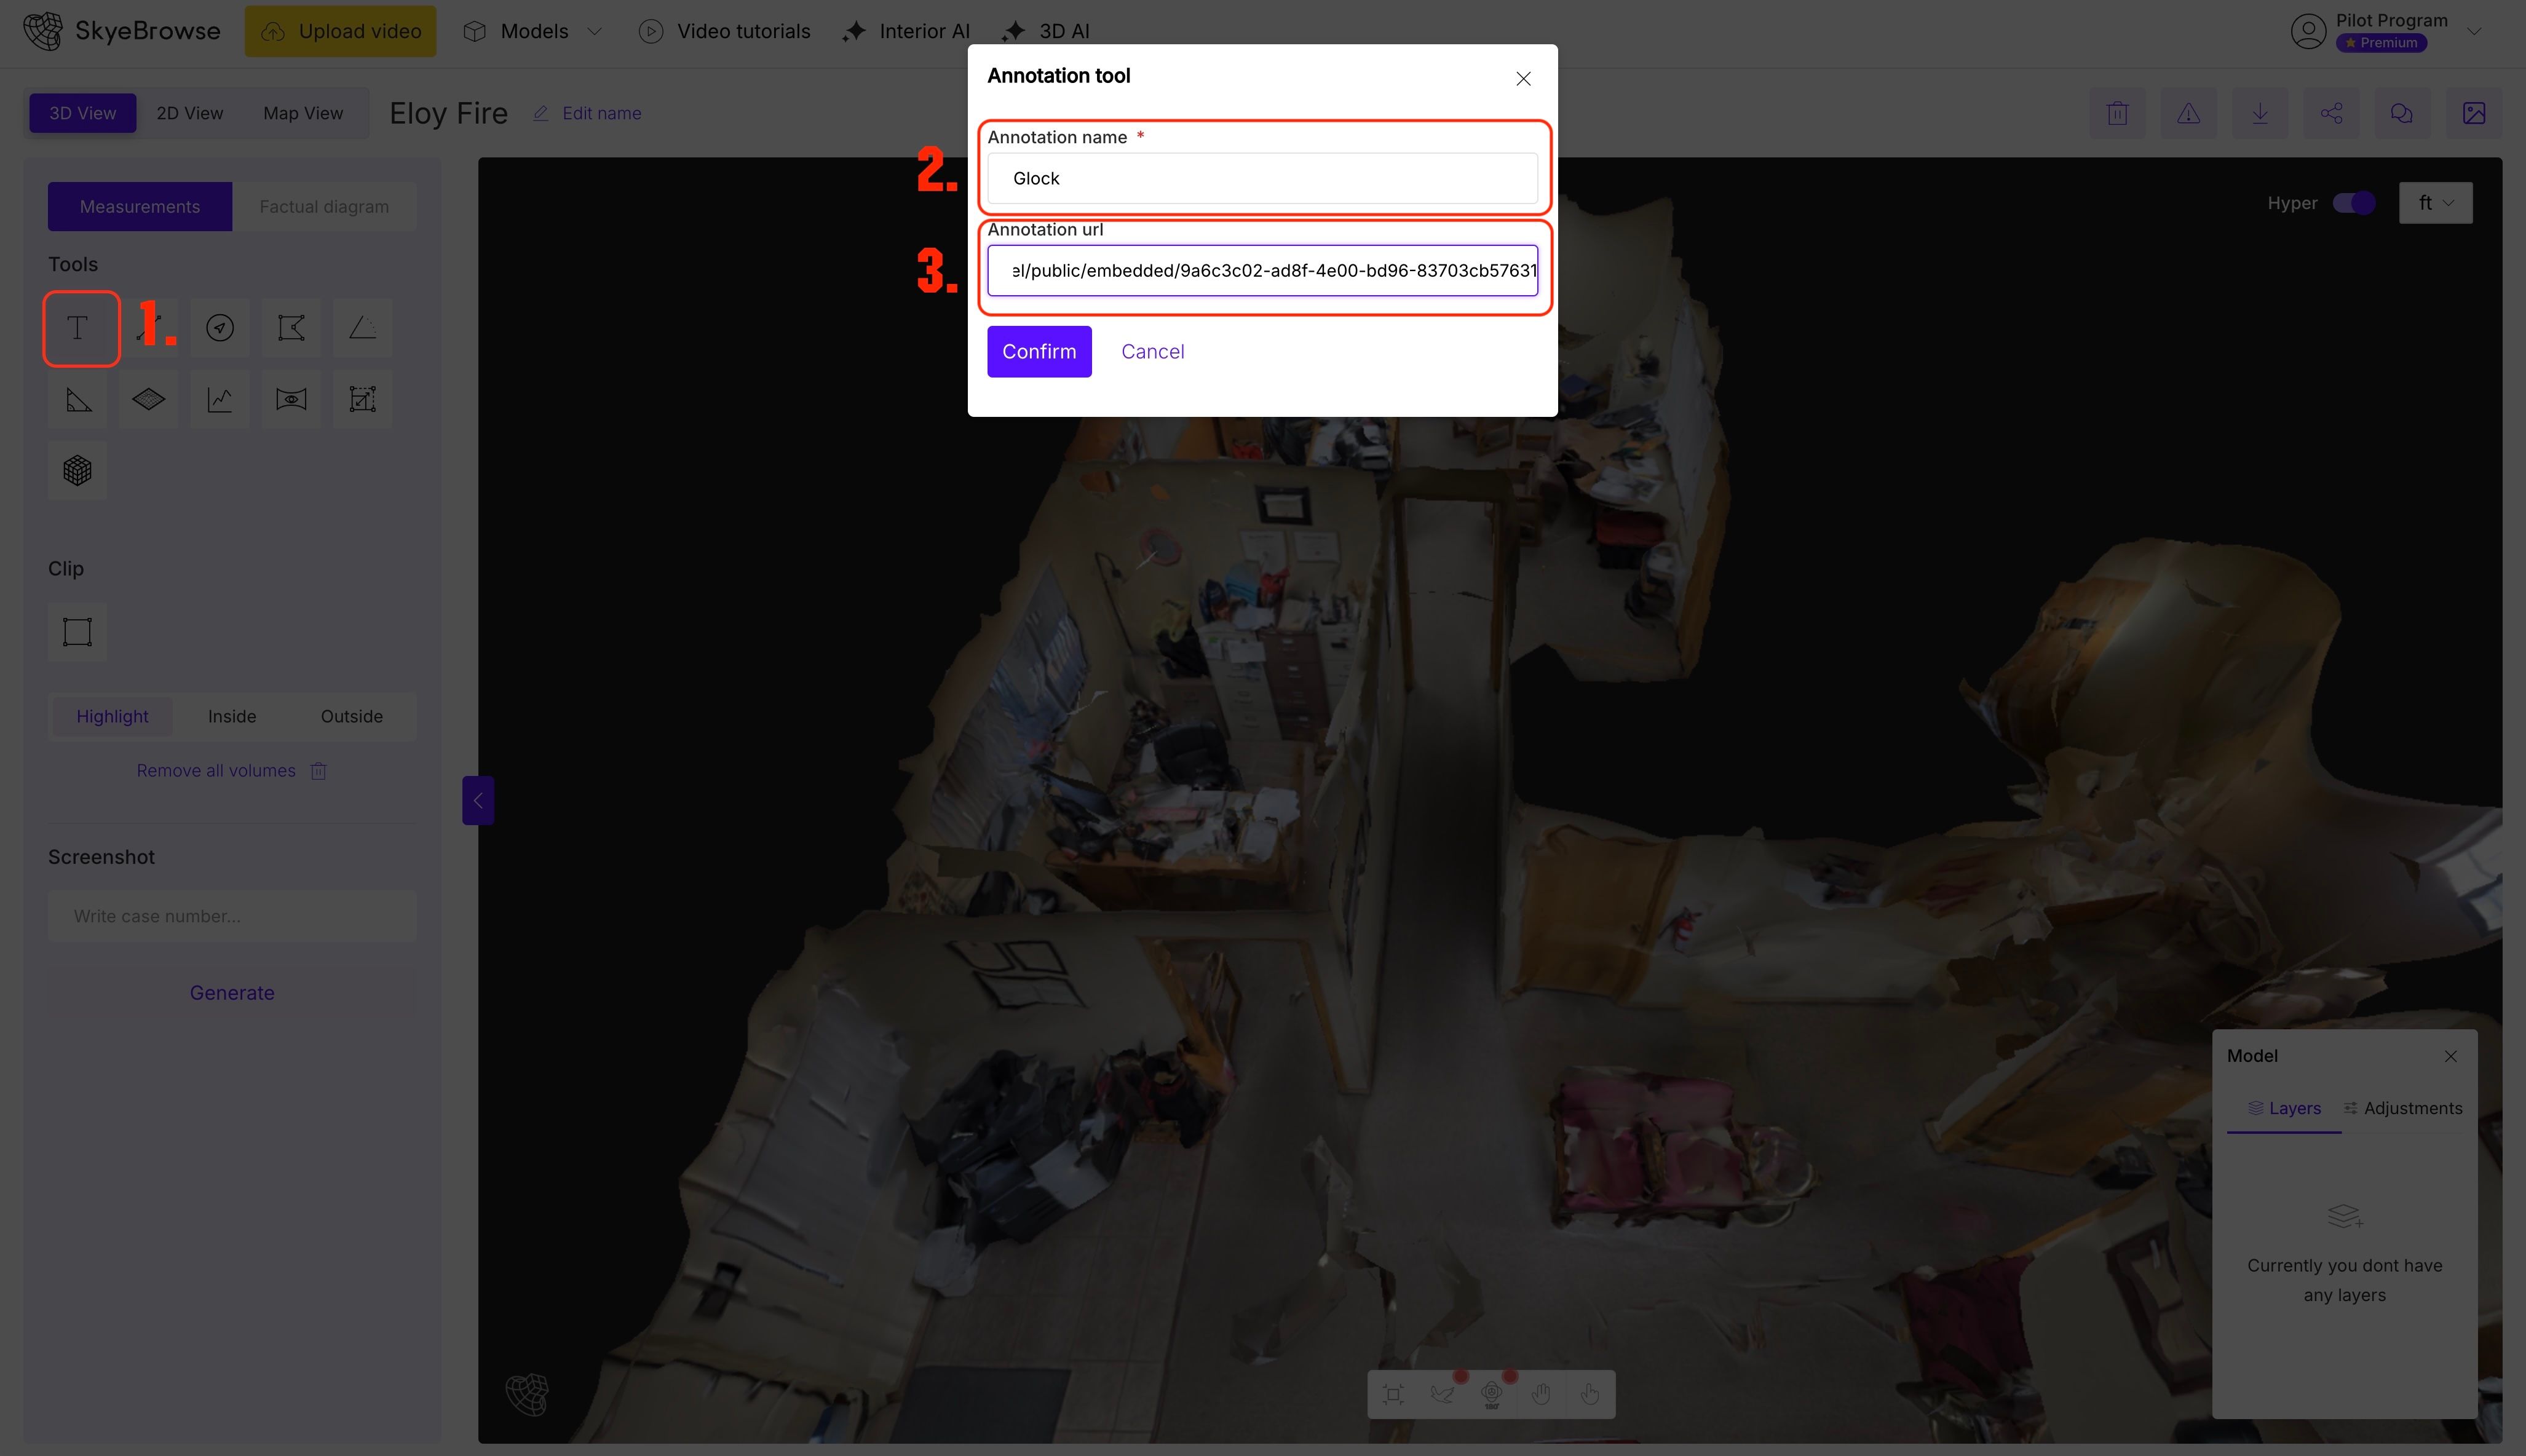This screenshot has height=1456, width=2526.
Task: Click the Generate screenshot link
Action: pyautogui.click(x=232, y=993)
